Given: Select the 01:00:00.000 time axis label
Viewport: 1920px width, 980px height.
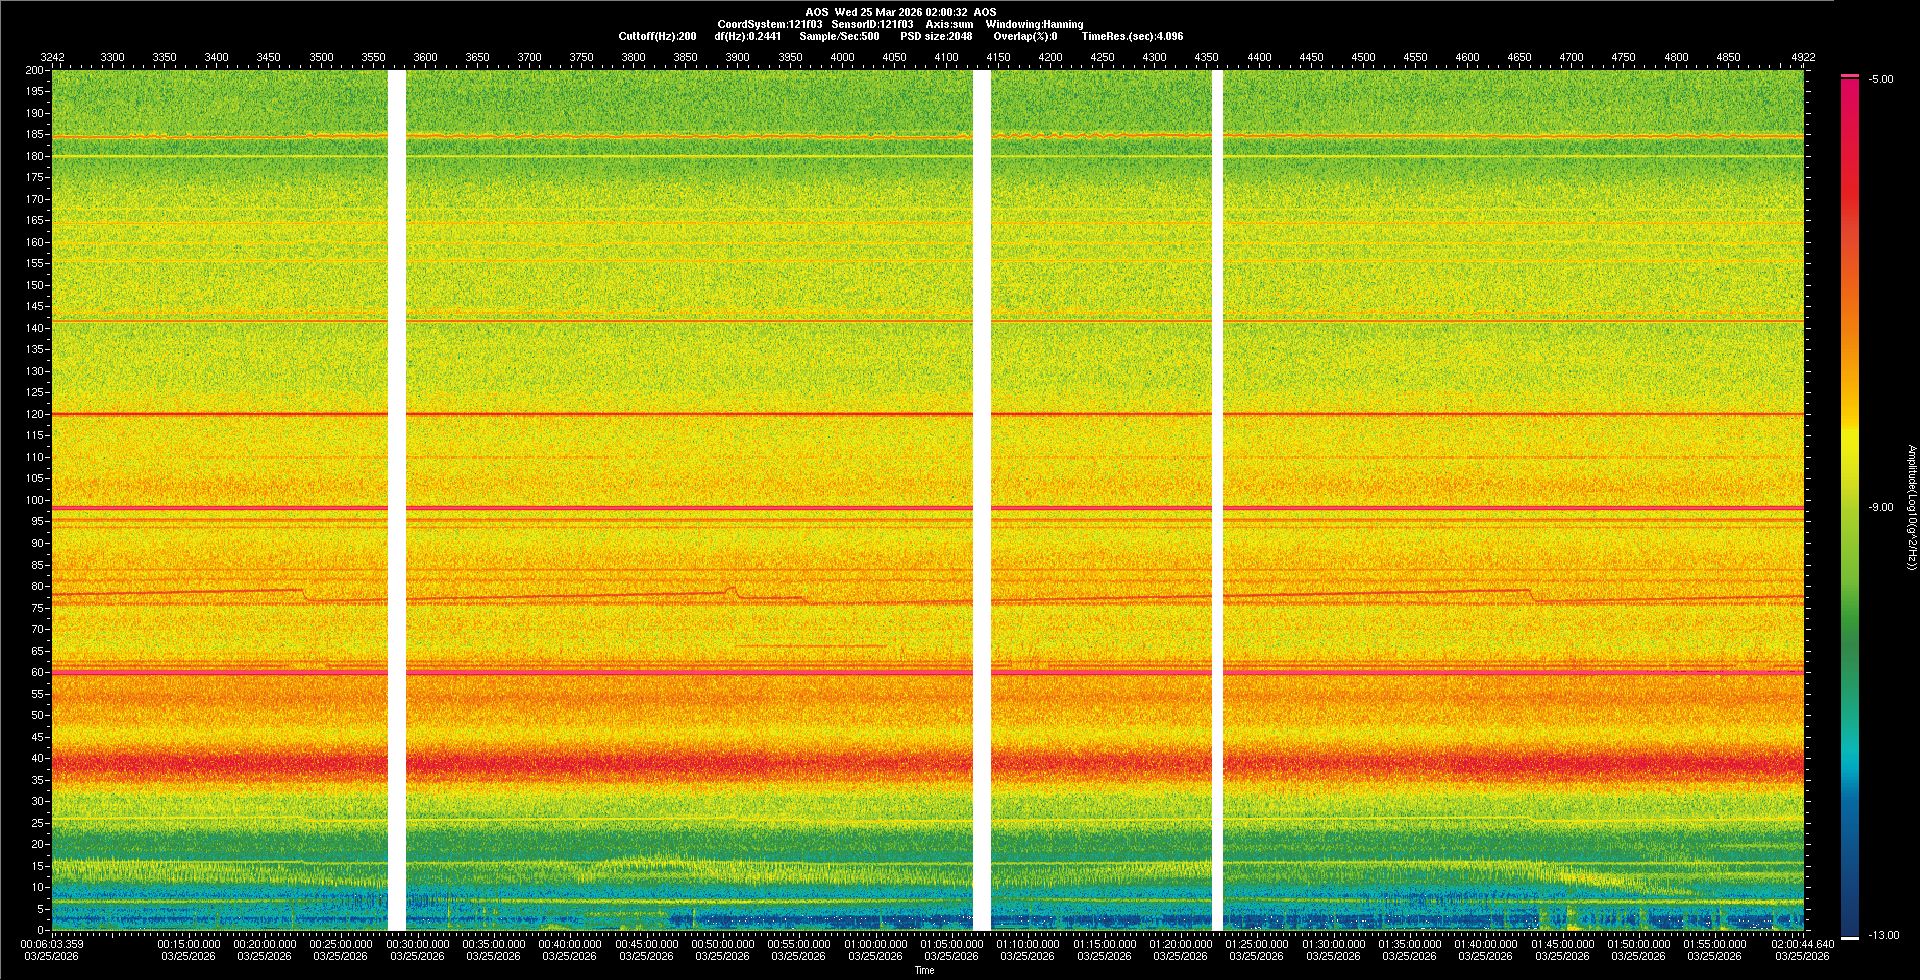Looking at the screenshot, I should click(x=875, y=944).
